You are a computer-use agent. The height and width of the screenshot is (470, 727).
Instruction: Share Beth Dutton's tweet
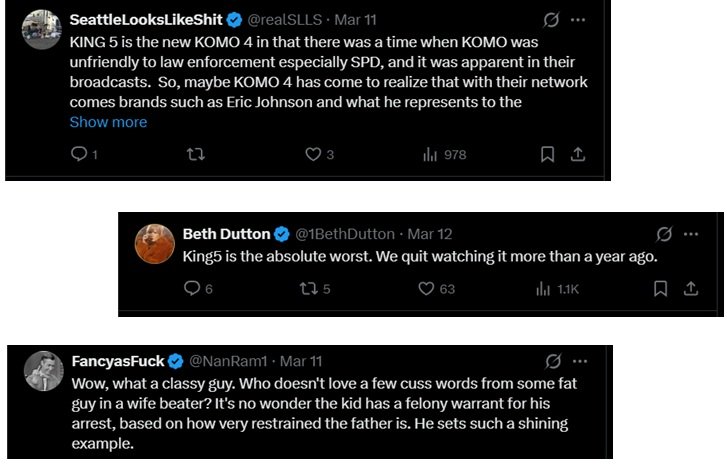pyautogui.click(x=690, y=288)
